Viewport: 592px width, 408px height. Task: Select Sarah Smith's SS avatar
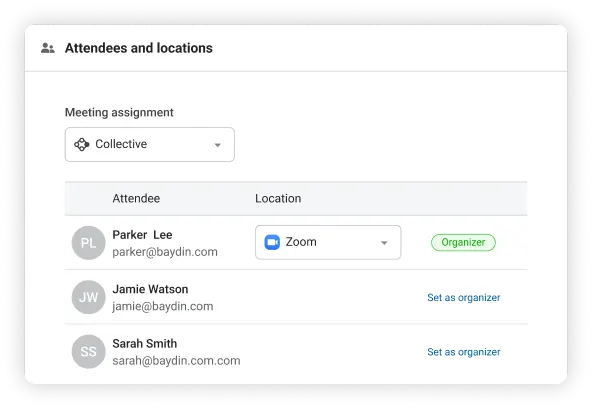[x=88, y=351]
